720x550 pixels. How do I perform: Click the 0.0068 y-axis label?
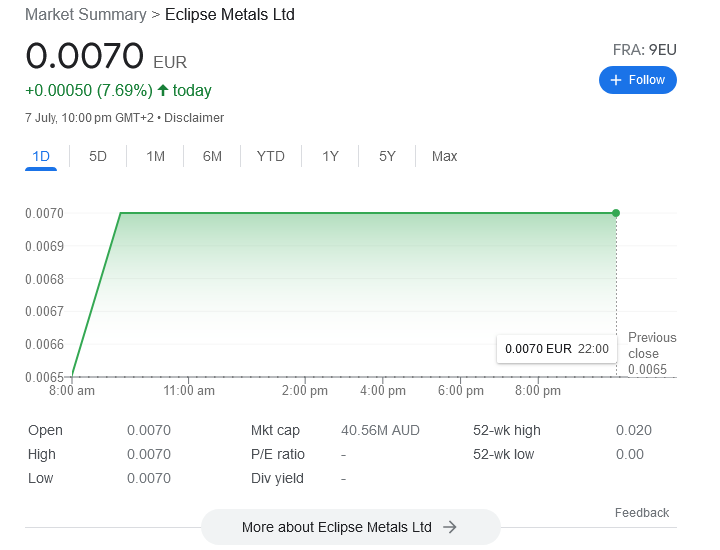(x=45, y=279)
